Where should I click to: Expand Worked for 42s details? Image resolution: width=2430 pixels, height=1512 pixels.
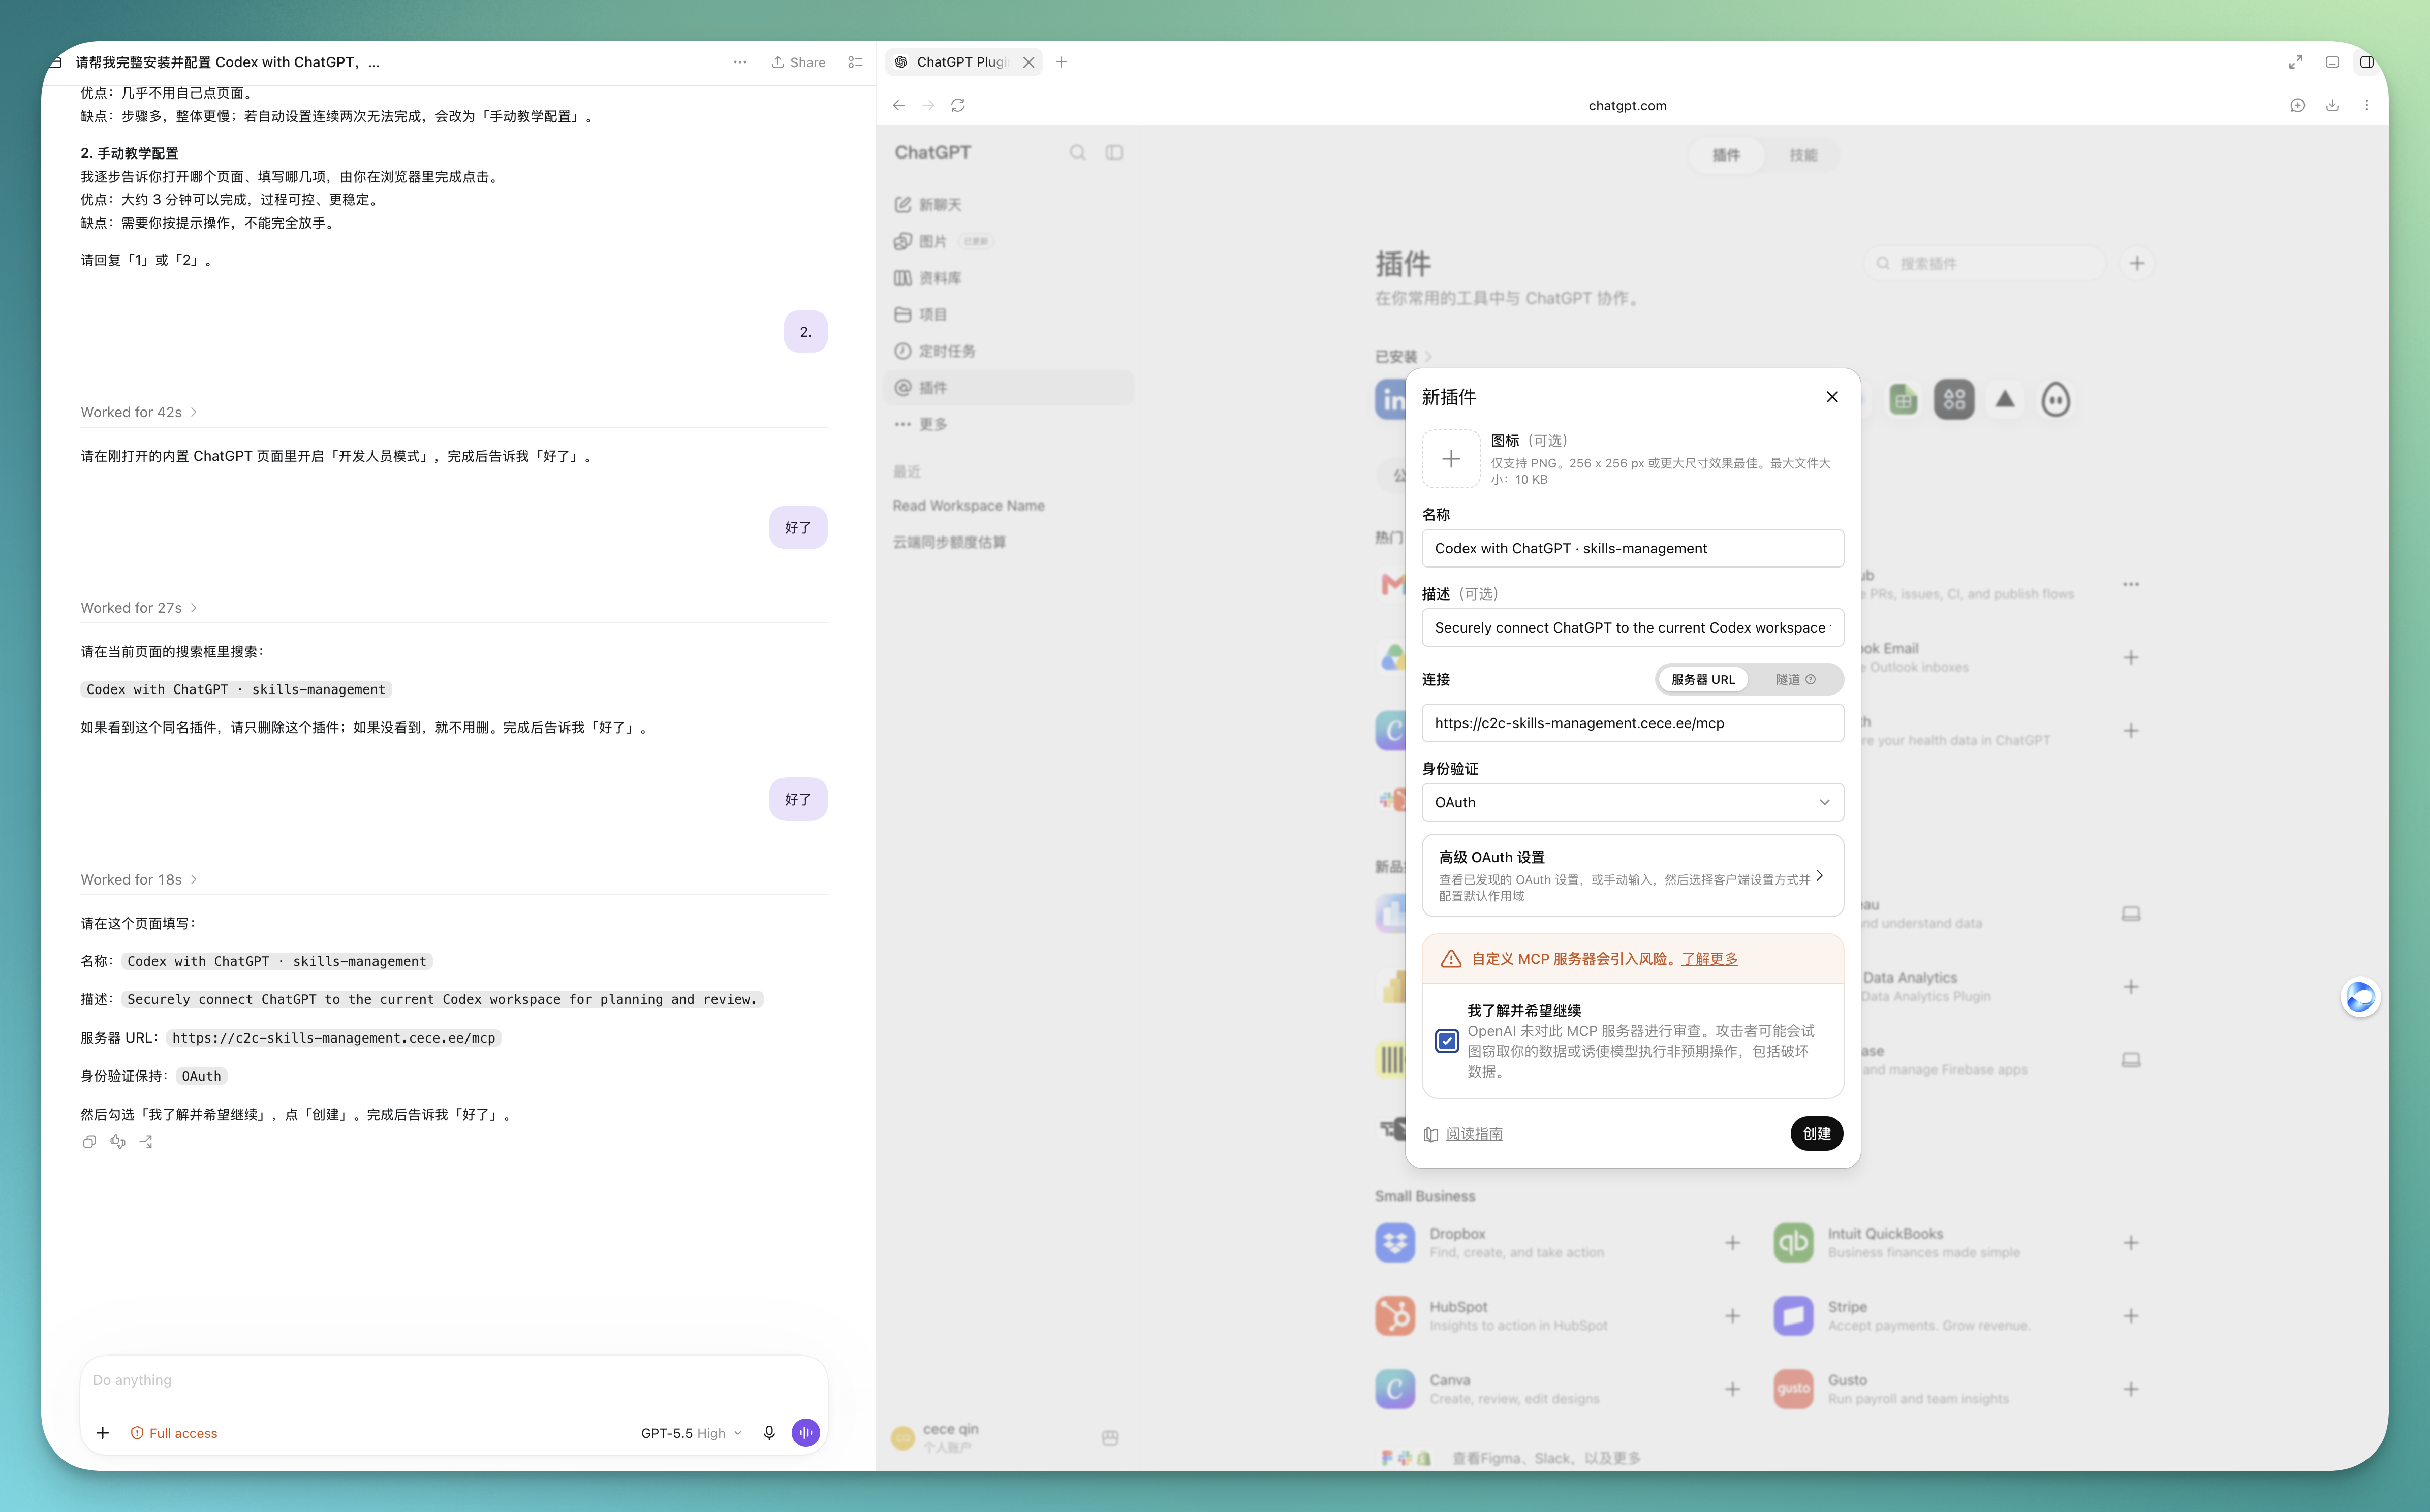(139, 412)
